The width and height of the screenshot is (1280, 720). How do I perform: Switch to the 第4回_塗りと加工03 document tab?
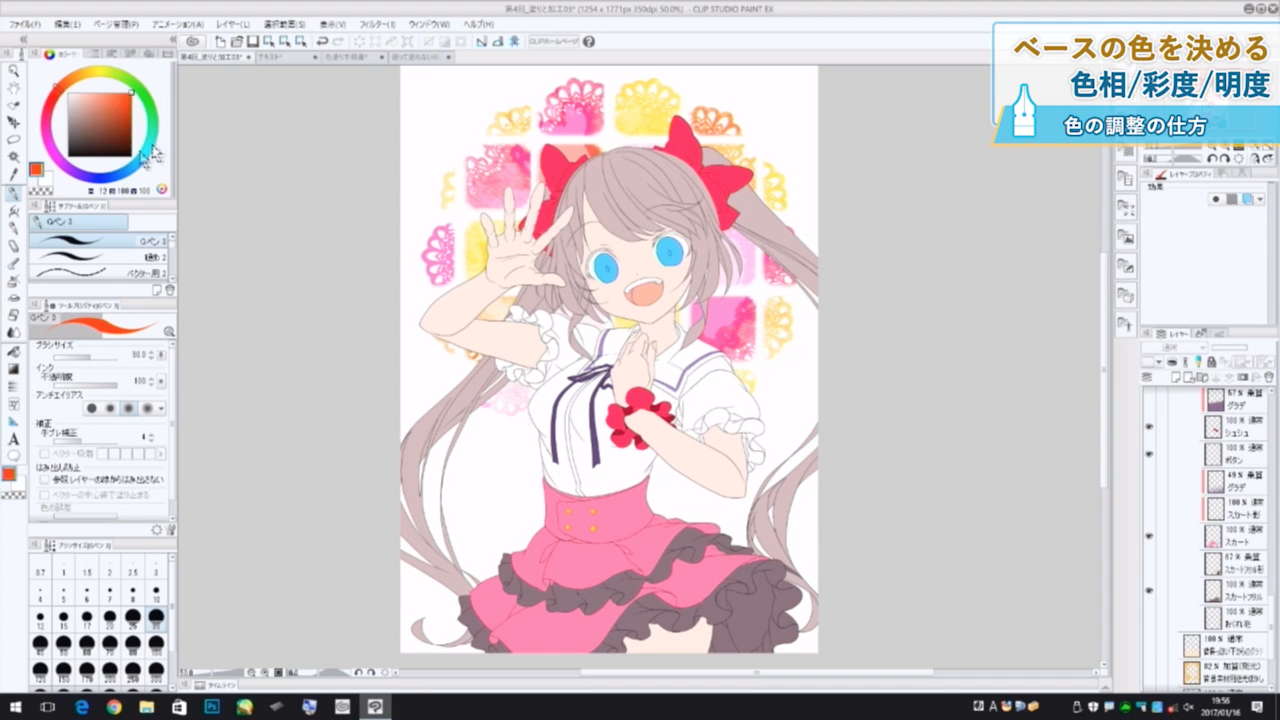point(215,57)
